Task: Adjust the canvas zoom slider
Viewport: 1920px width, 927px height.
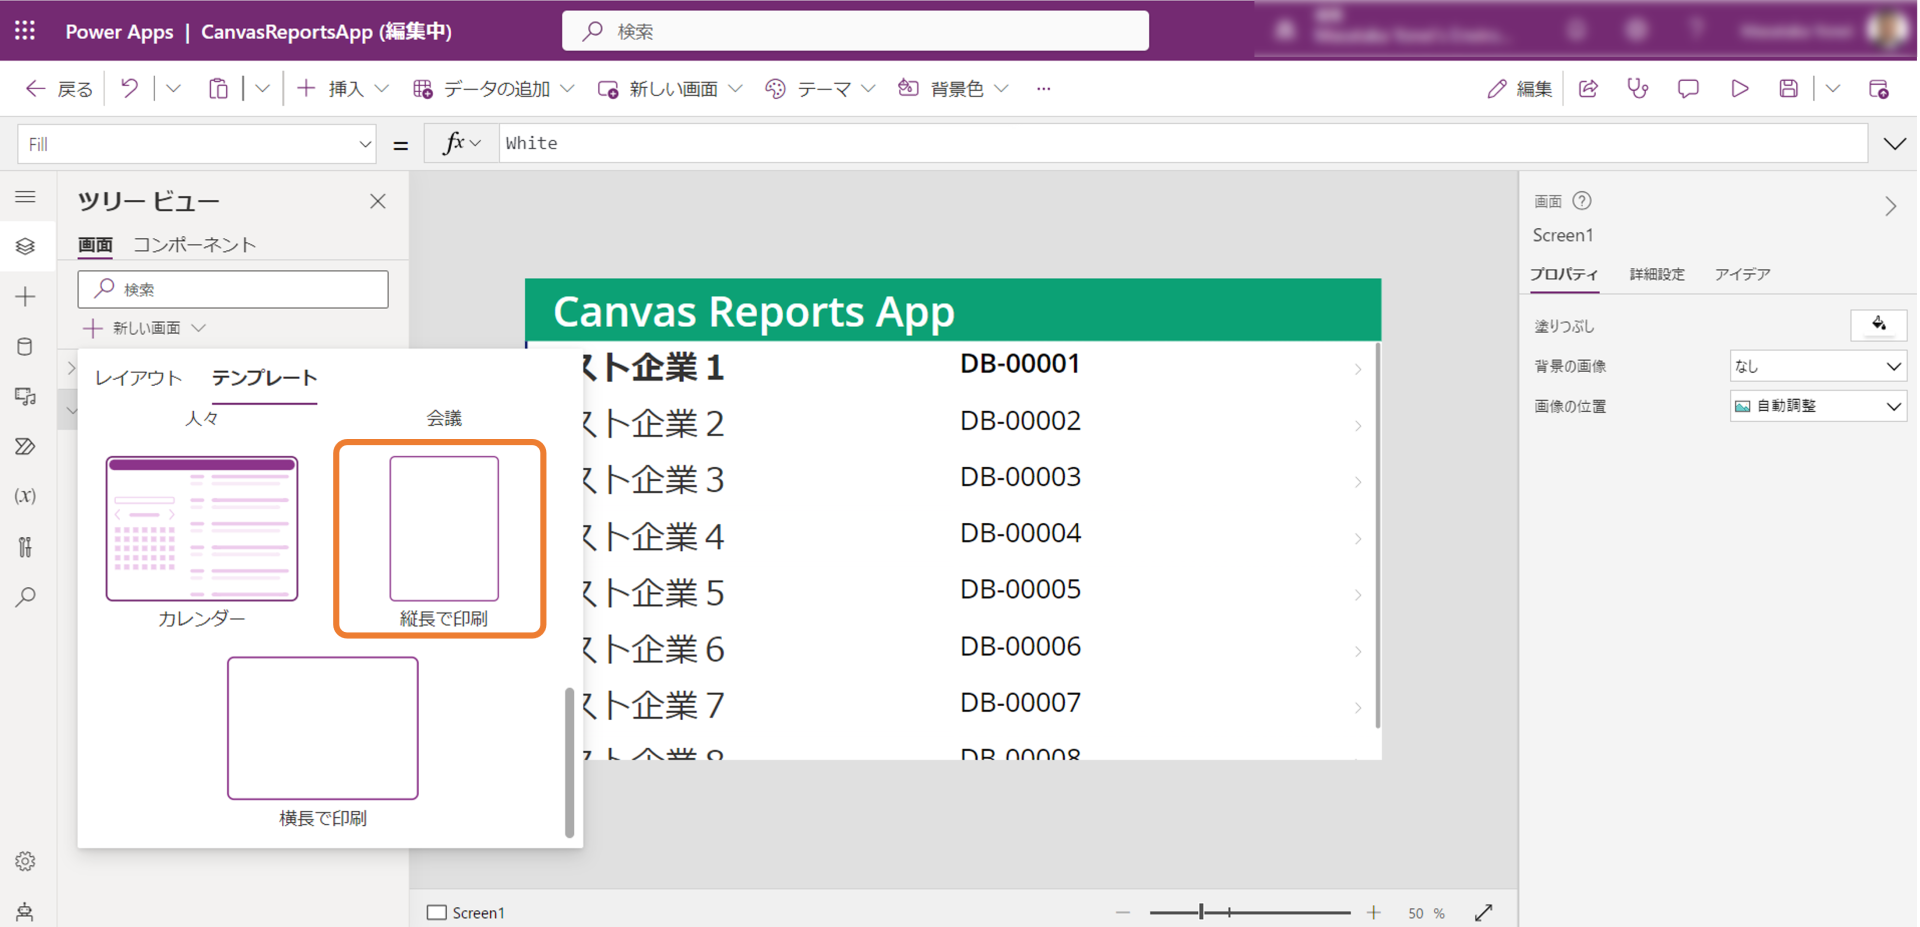Action: tap(1249, 912)
